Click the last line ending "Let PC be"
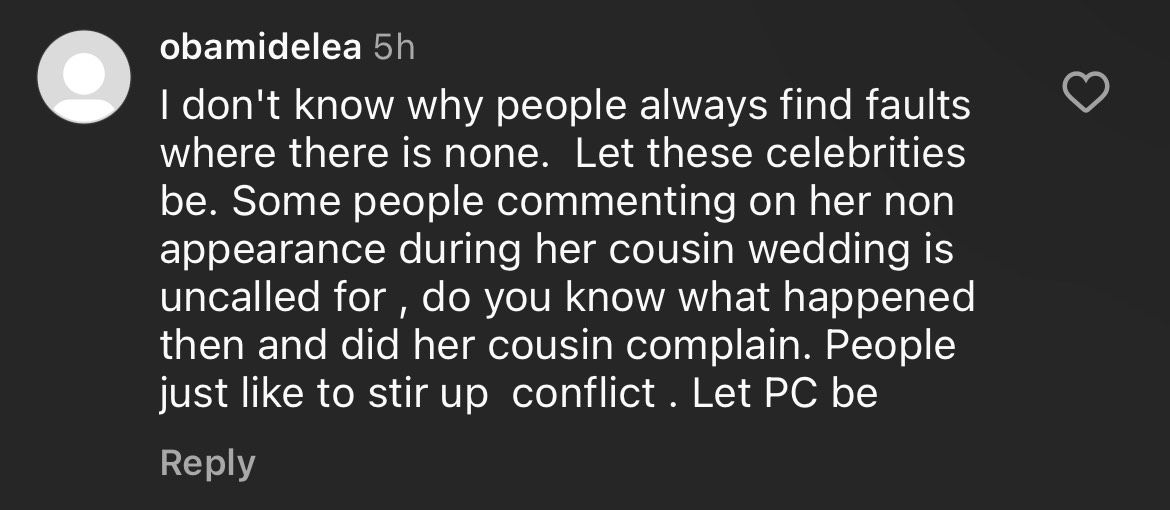1170x510 pixels. (x=518, y=393)
